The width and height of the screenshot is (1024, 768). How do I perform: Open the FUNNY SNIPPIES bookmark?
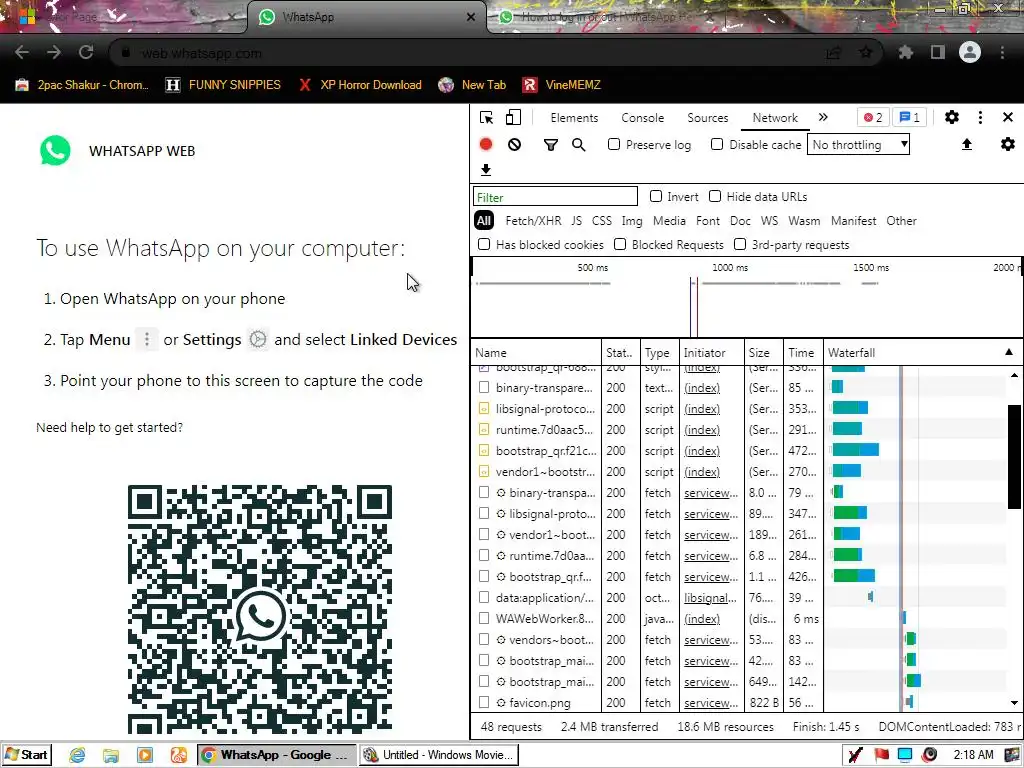223,85
